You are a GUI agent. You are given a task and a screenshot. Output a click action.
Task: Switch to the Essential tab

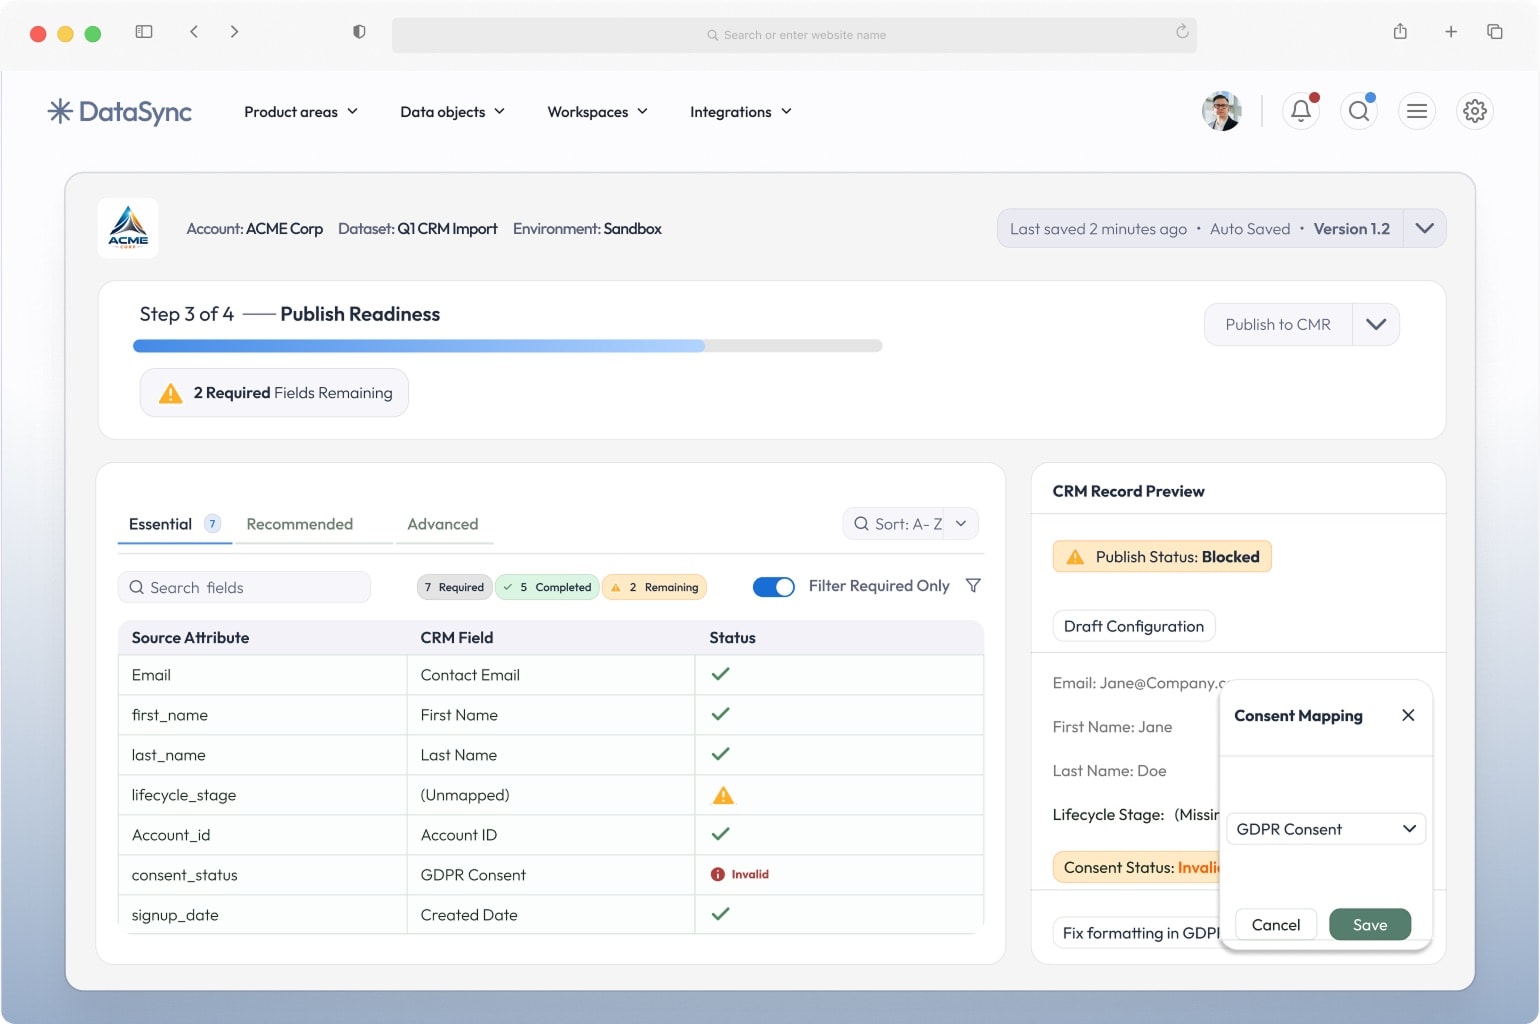174,525
